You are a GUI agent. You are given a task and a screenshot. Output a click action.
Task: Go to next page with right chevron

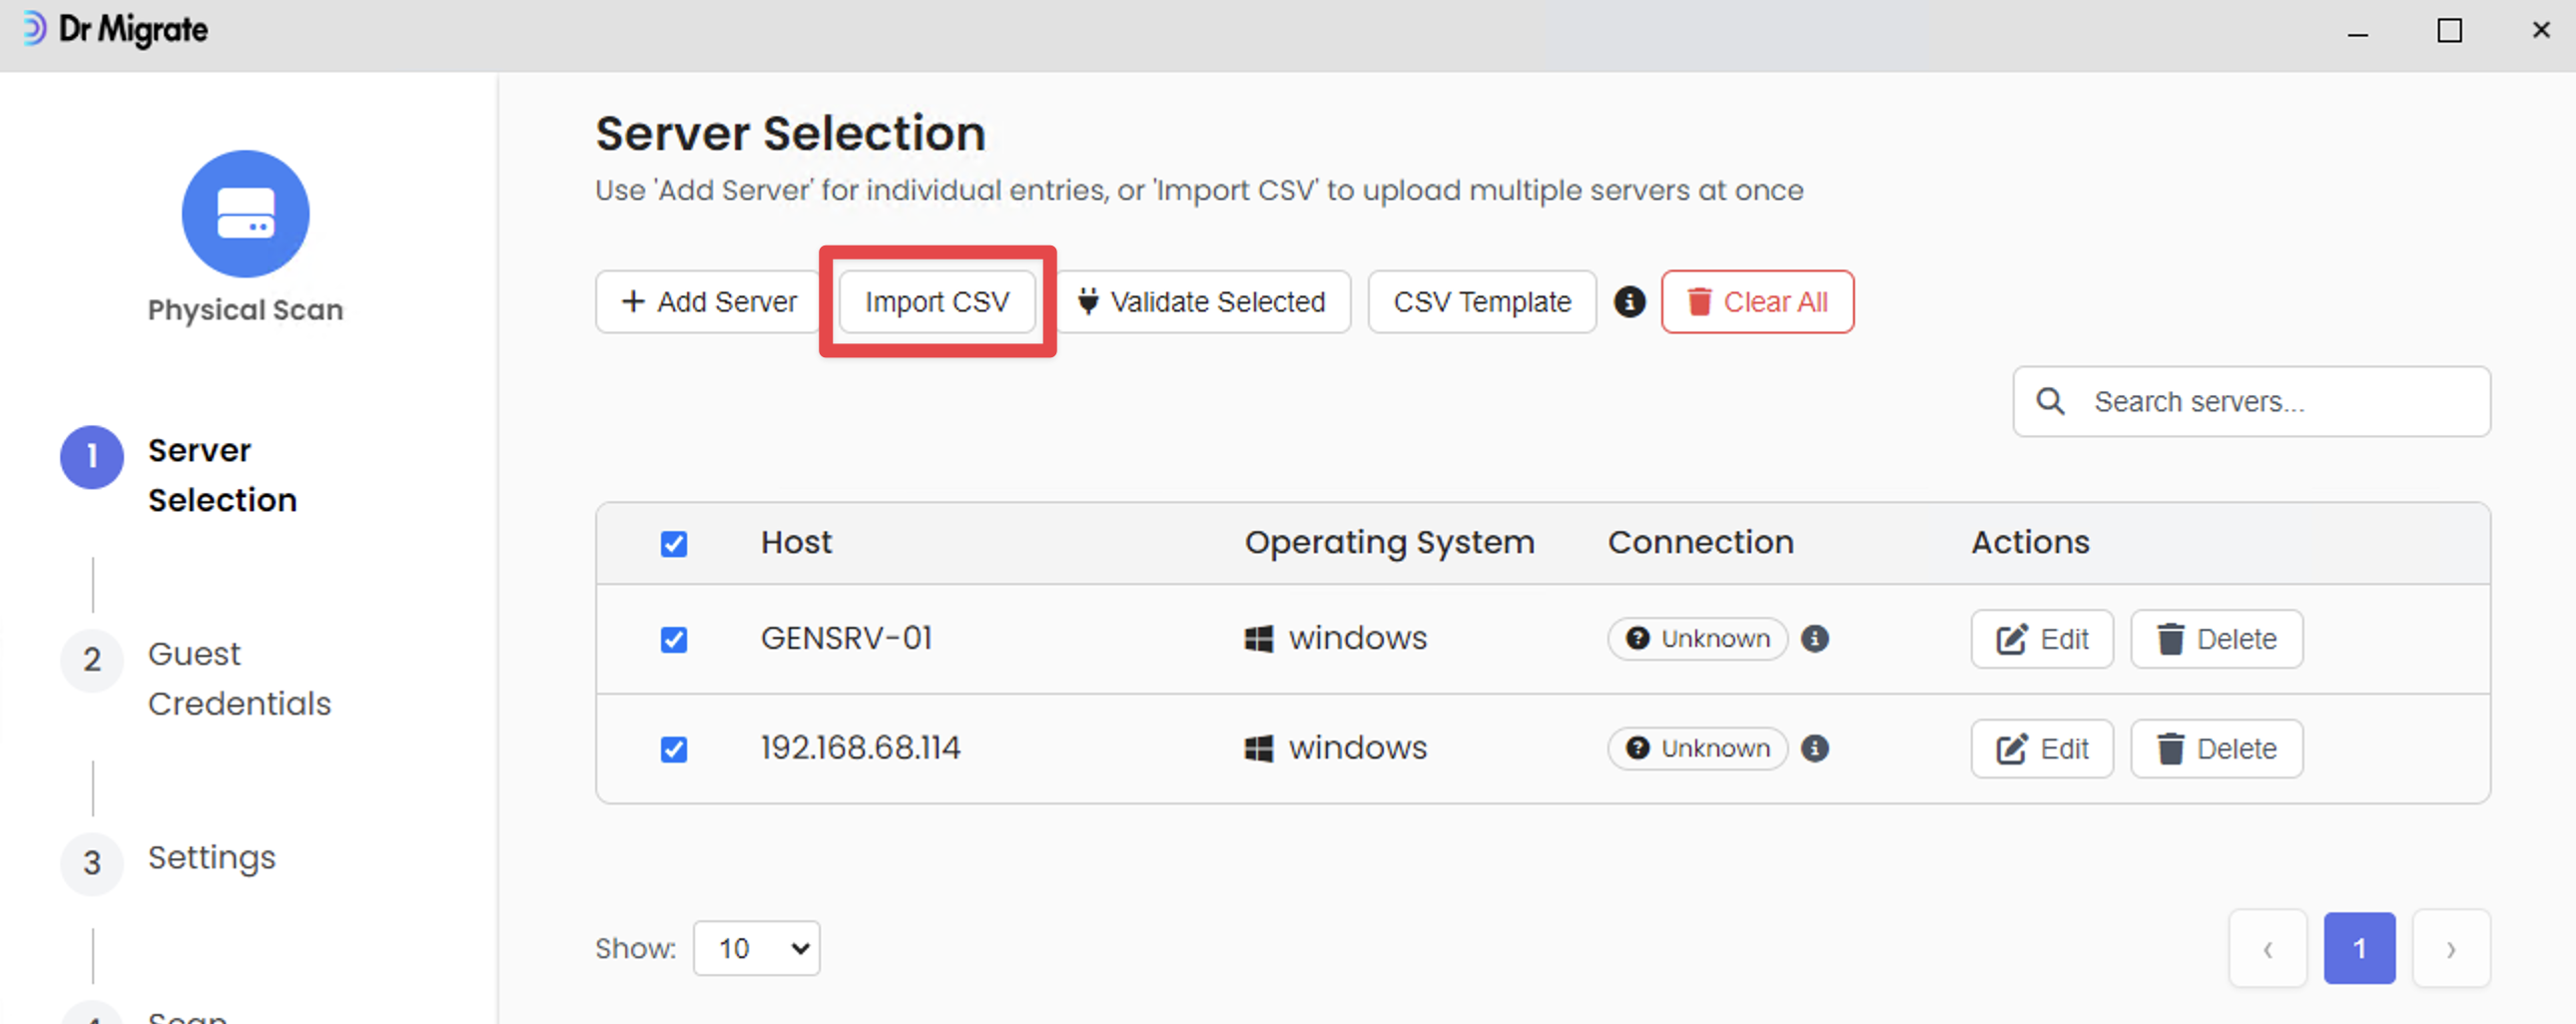[x=2450, y=948]
